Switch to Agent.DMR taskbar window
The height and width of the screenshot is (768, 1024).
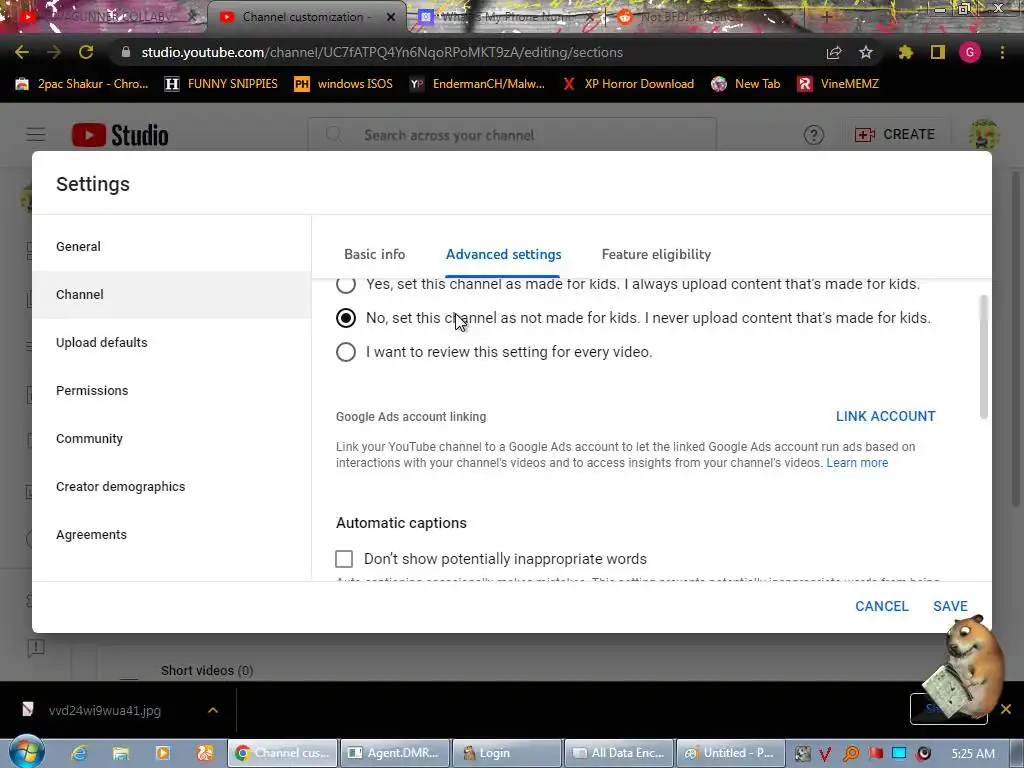[395, 753]
